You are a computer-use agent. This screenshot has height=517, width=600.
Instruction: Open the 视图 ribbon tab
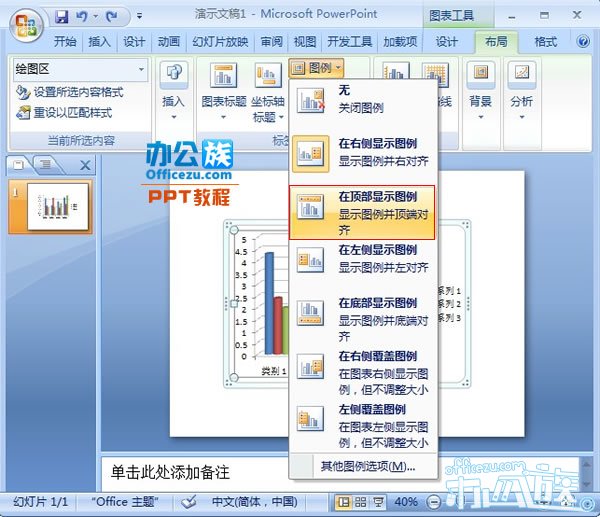[305, 41]
